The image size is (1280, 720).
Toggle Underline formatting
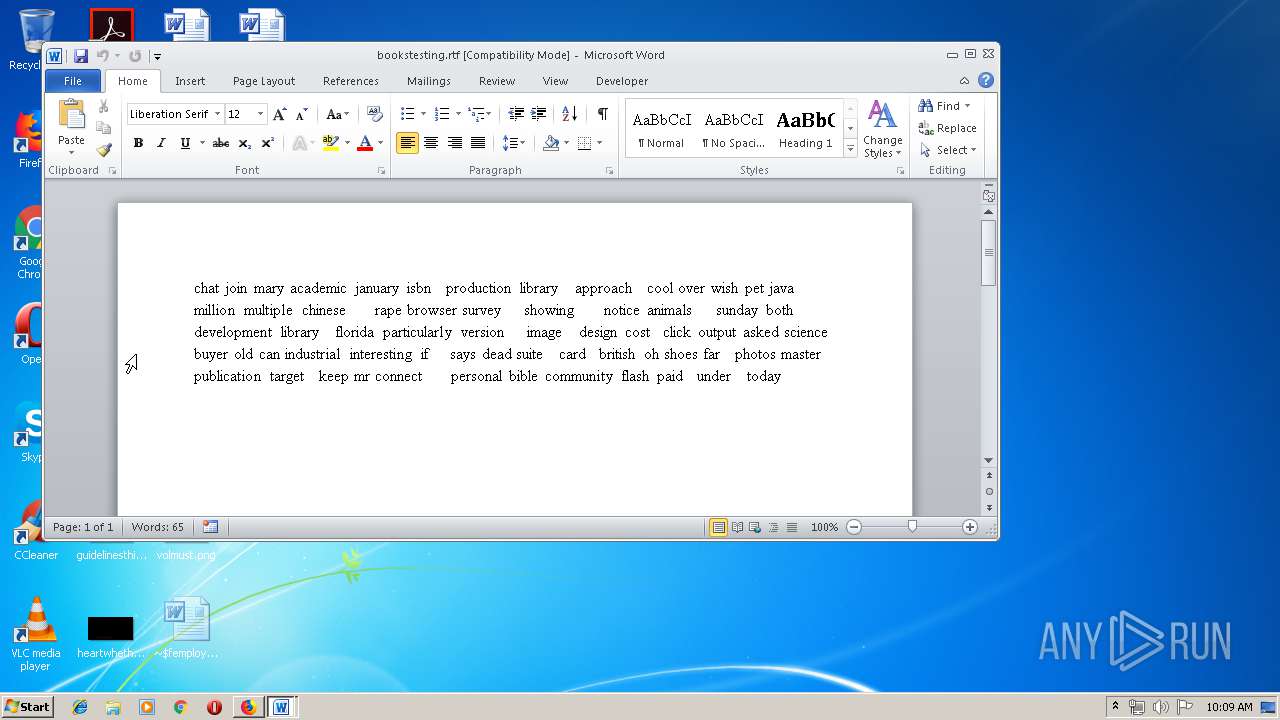185,143
